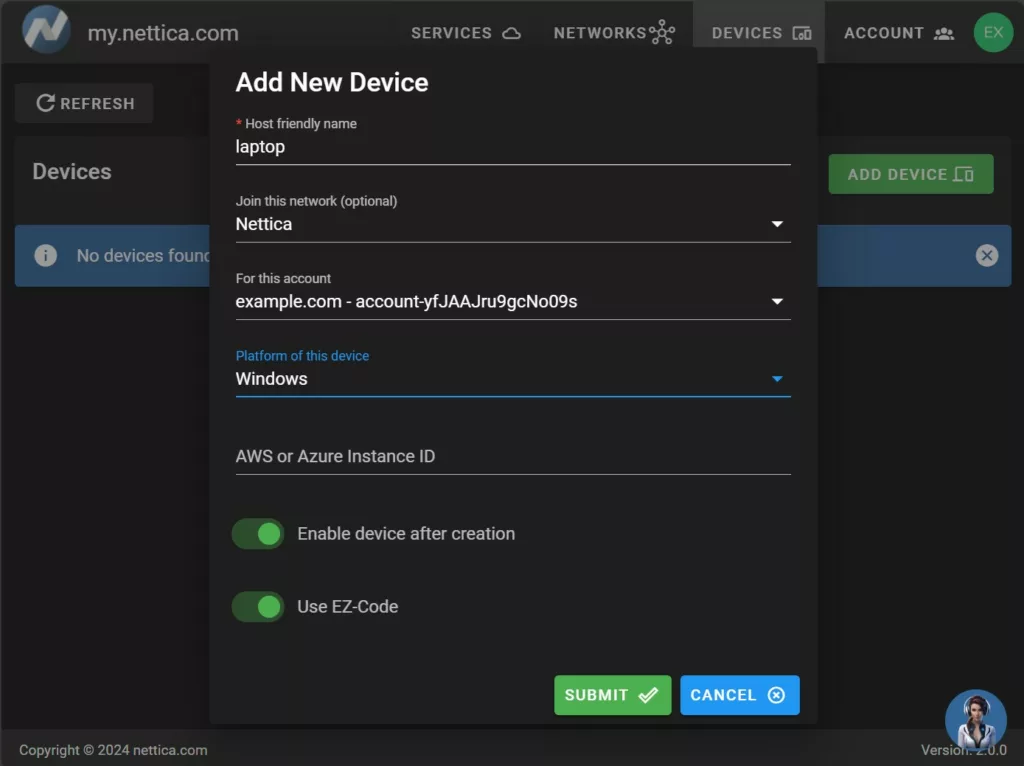The image size is (1024, 766).
Task: Open Platform of this device dropdown
Action: coord(776,379)
